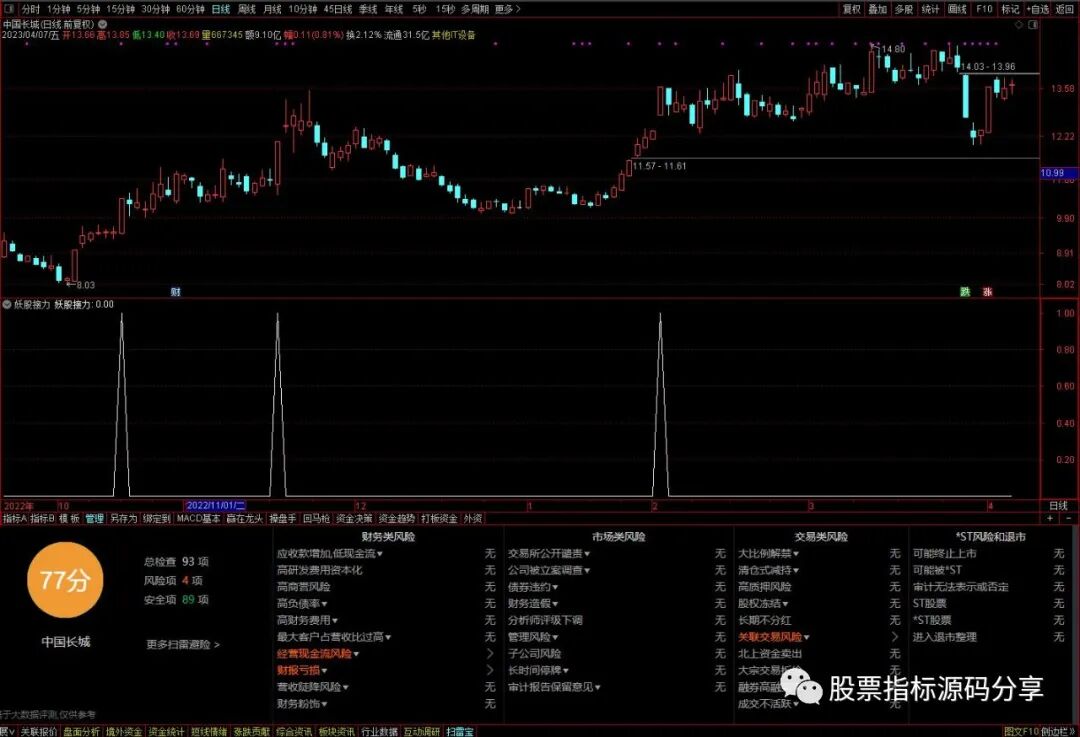Click 图文F10 at bottom right
The width and height of the screenshot is (1080, 737).
pyautogui.click(x=1021, y=731)
